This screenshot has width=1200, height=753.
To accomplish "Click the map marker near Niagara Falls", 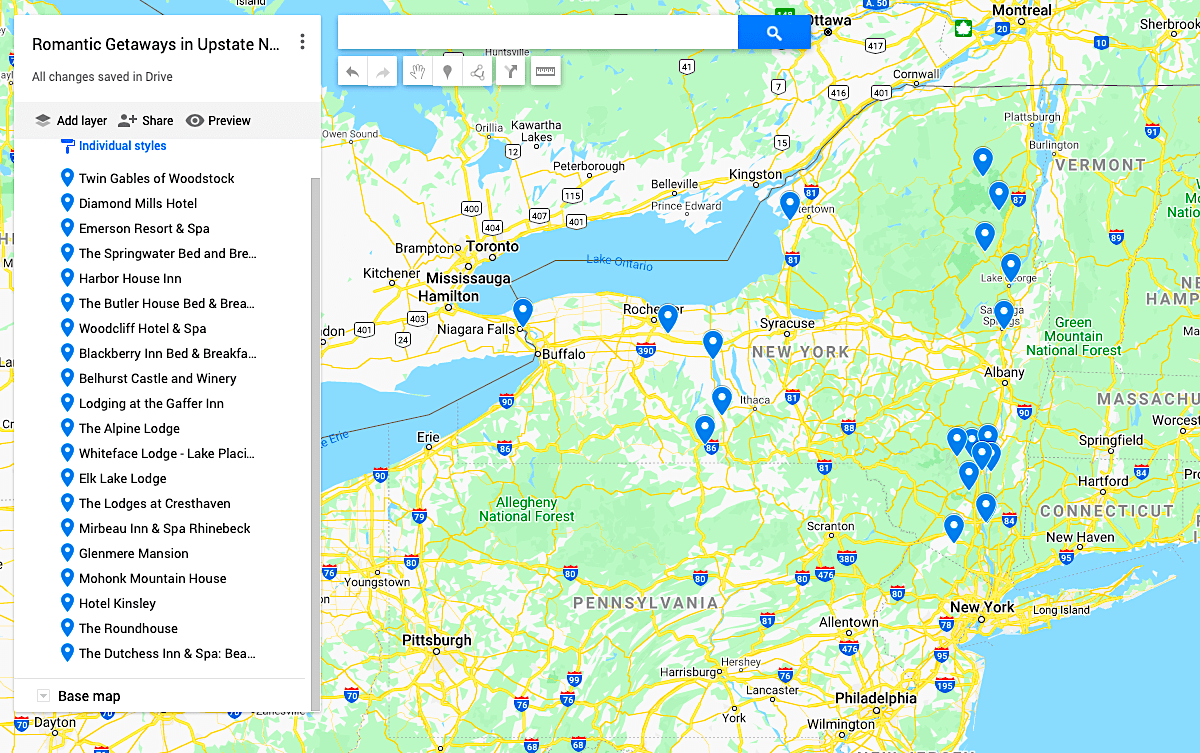I will tap(522, 314).
